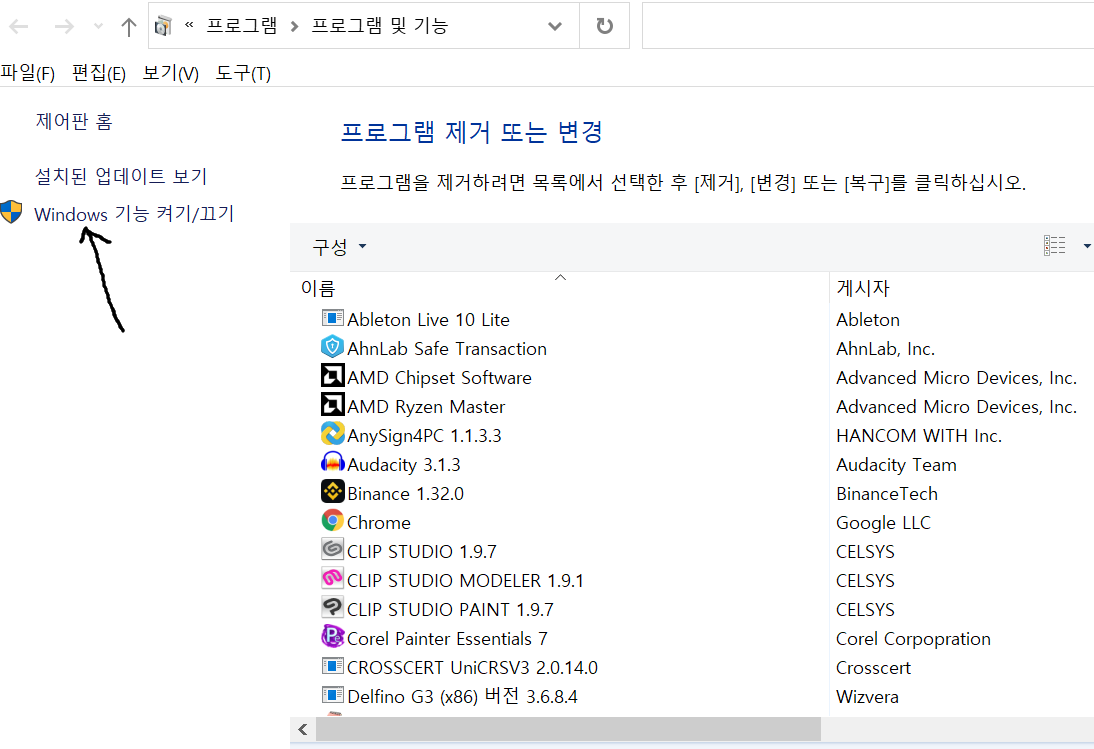
Task: Select Chrome program name
Action: click(379, 522)
